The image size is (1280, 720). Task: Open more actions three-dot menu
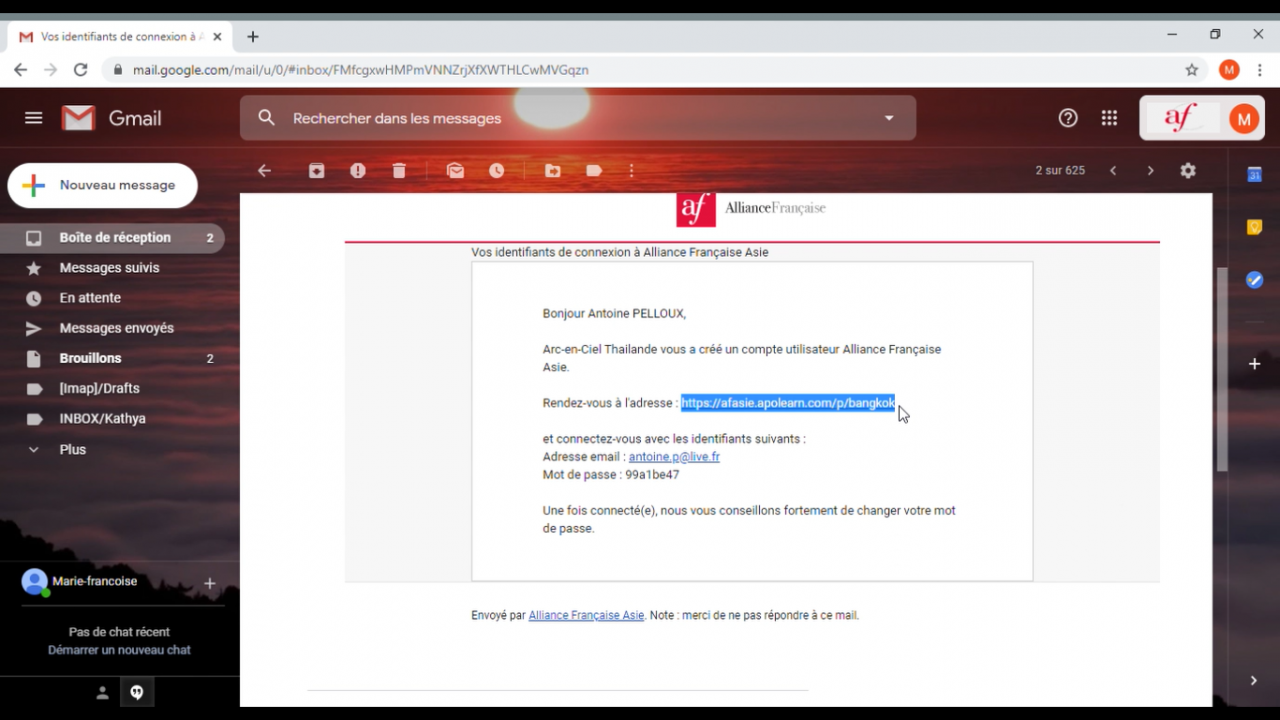pos(632,171)
